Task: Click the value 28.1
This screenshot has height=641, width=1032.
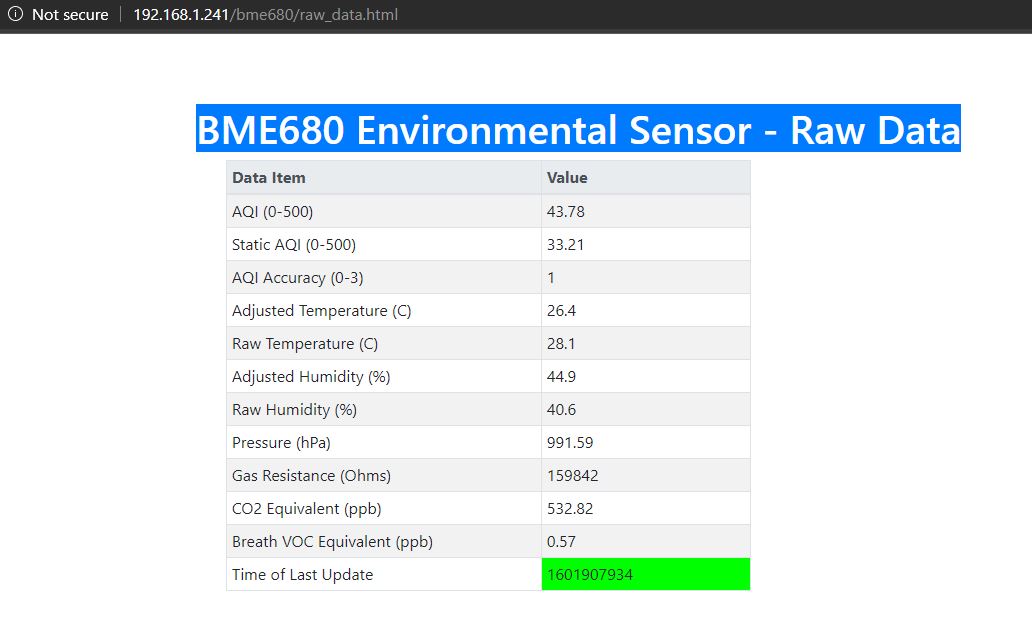Action: [x=561, y=344]
